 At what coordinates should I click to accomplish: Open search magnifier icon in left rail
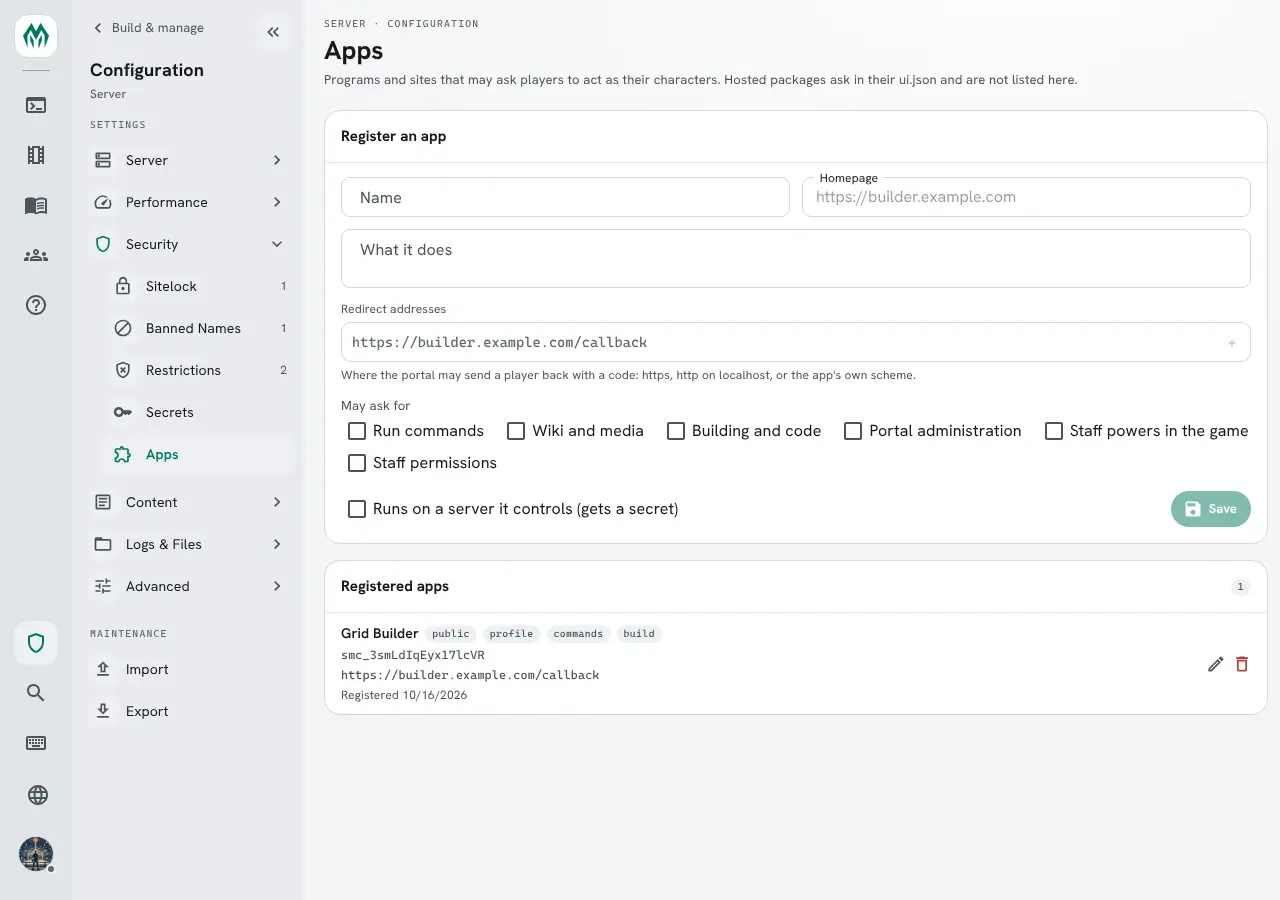tap(36, 693)
